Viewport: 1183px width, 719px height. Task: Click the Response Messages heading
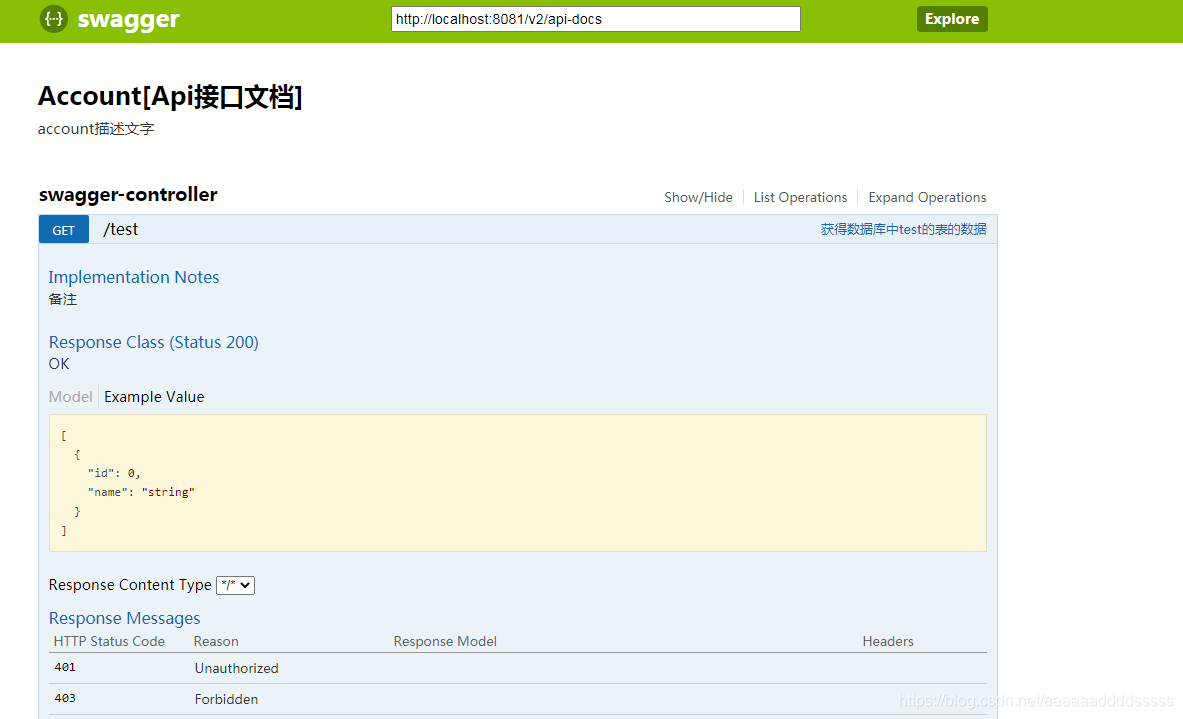tap(124, 619)
